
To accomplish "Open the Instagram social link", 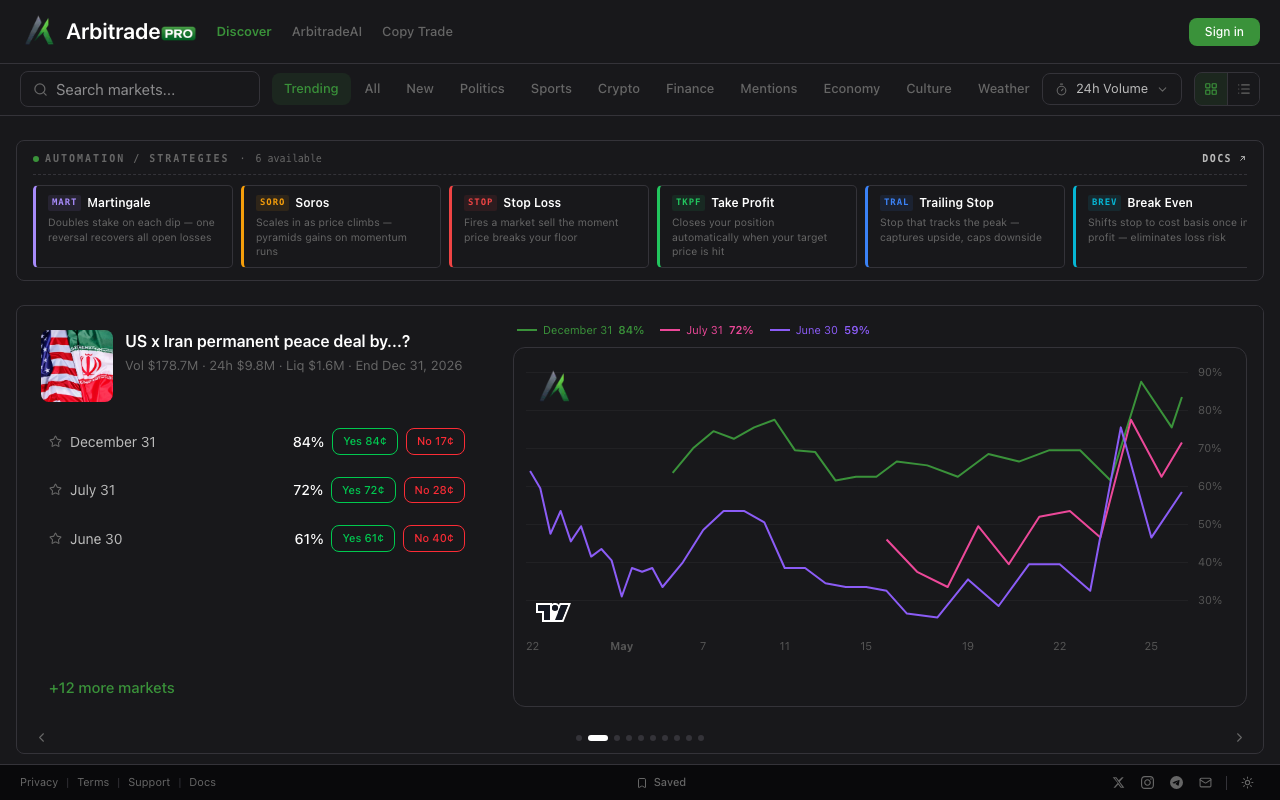I will tap(1148, 782).
